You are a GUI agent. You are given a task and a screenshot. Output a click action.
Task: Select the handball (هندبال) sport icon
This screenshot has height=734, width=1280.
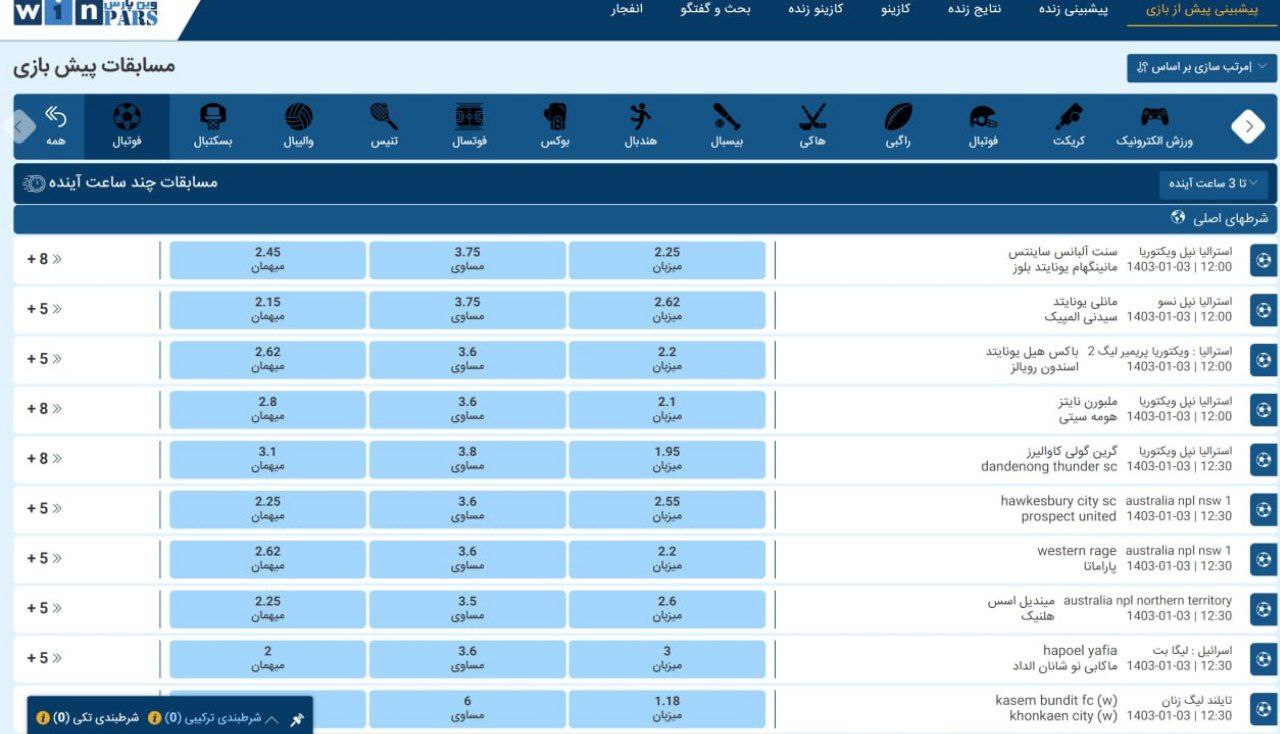640,118
